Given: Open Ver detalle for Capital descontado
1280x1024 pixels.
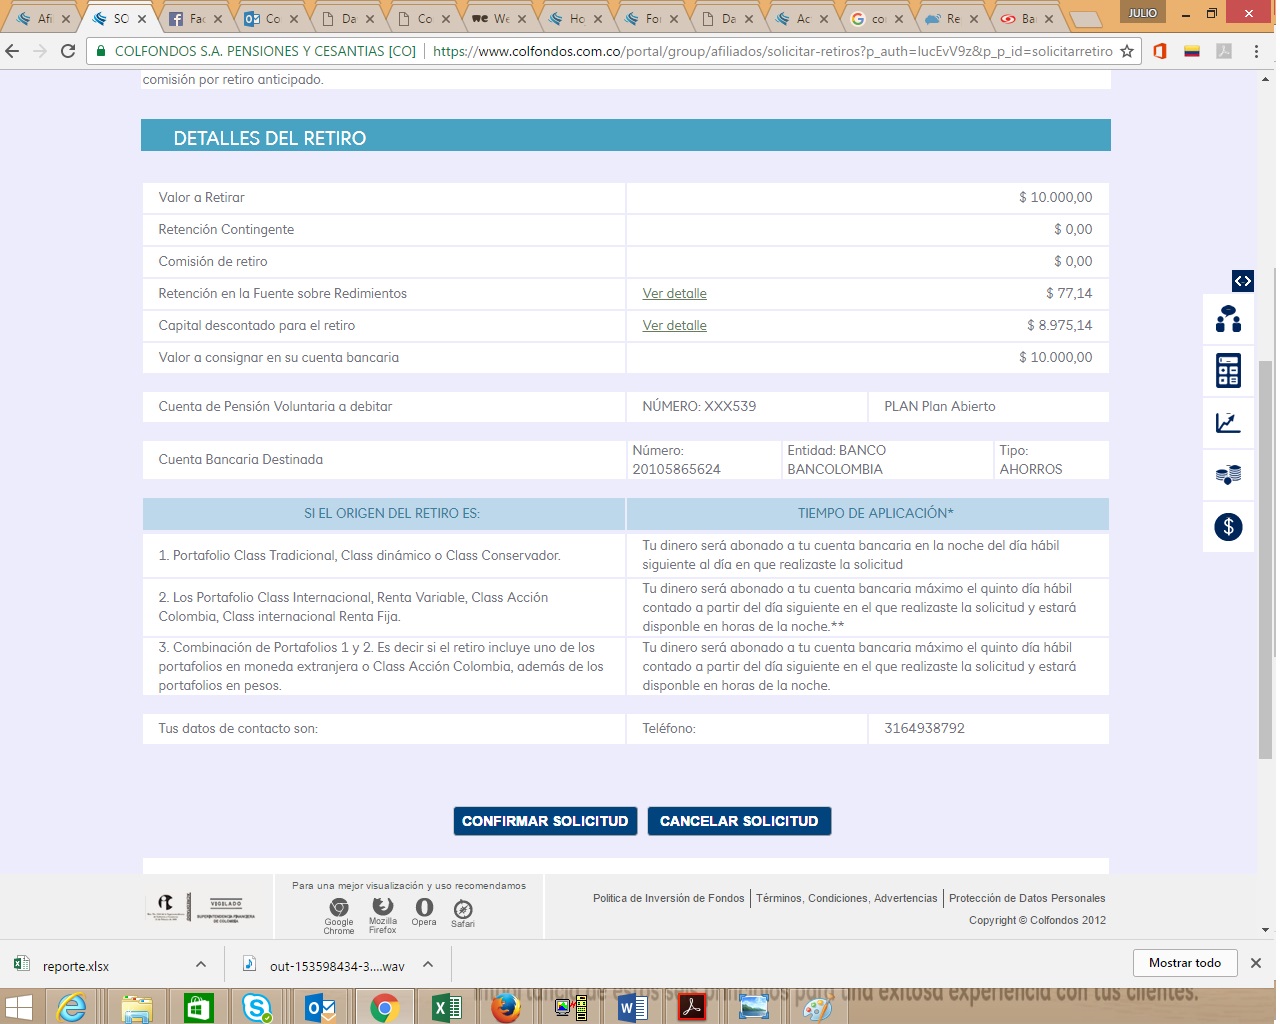Looking at the screenshot, I should click(x=674, y=326).
